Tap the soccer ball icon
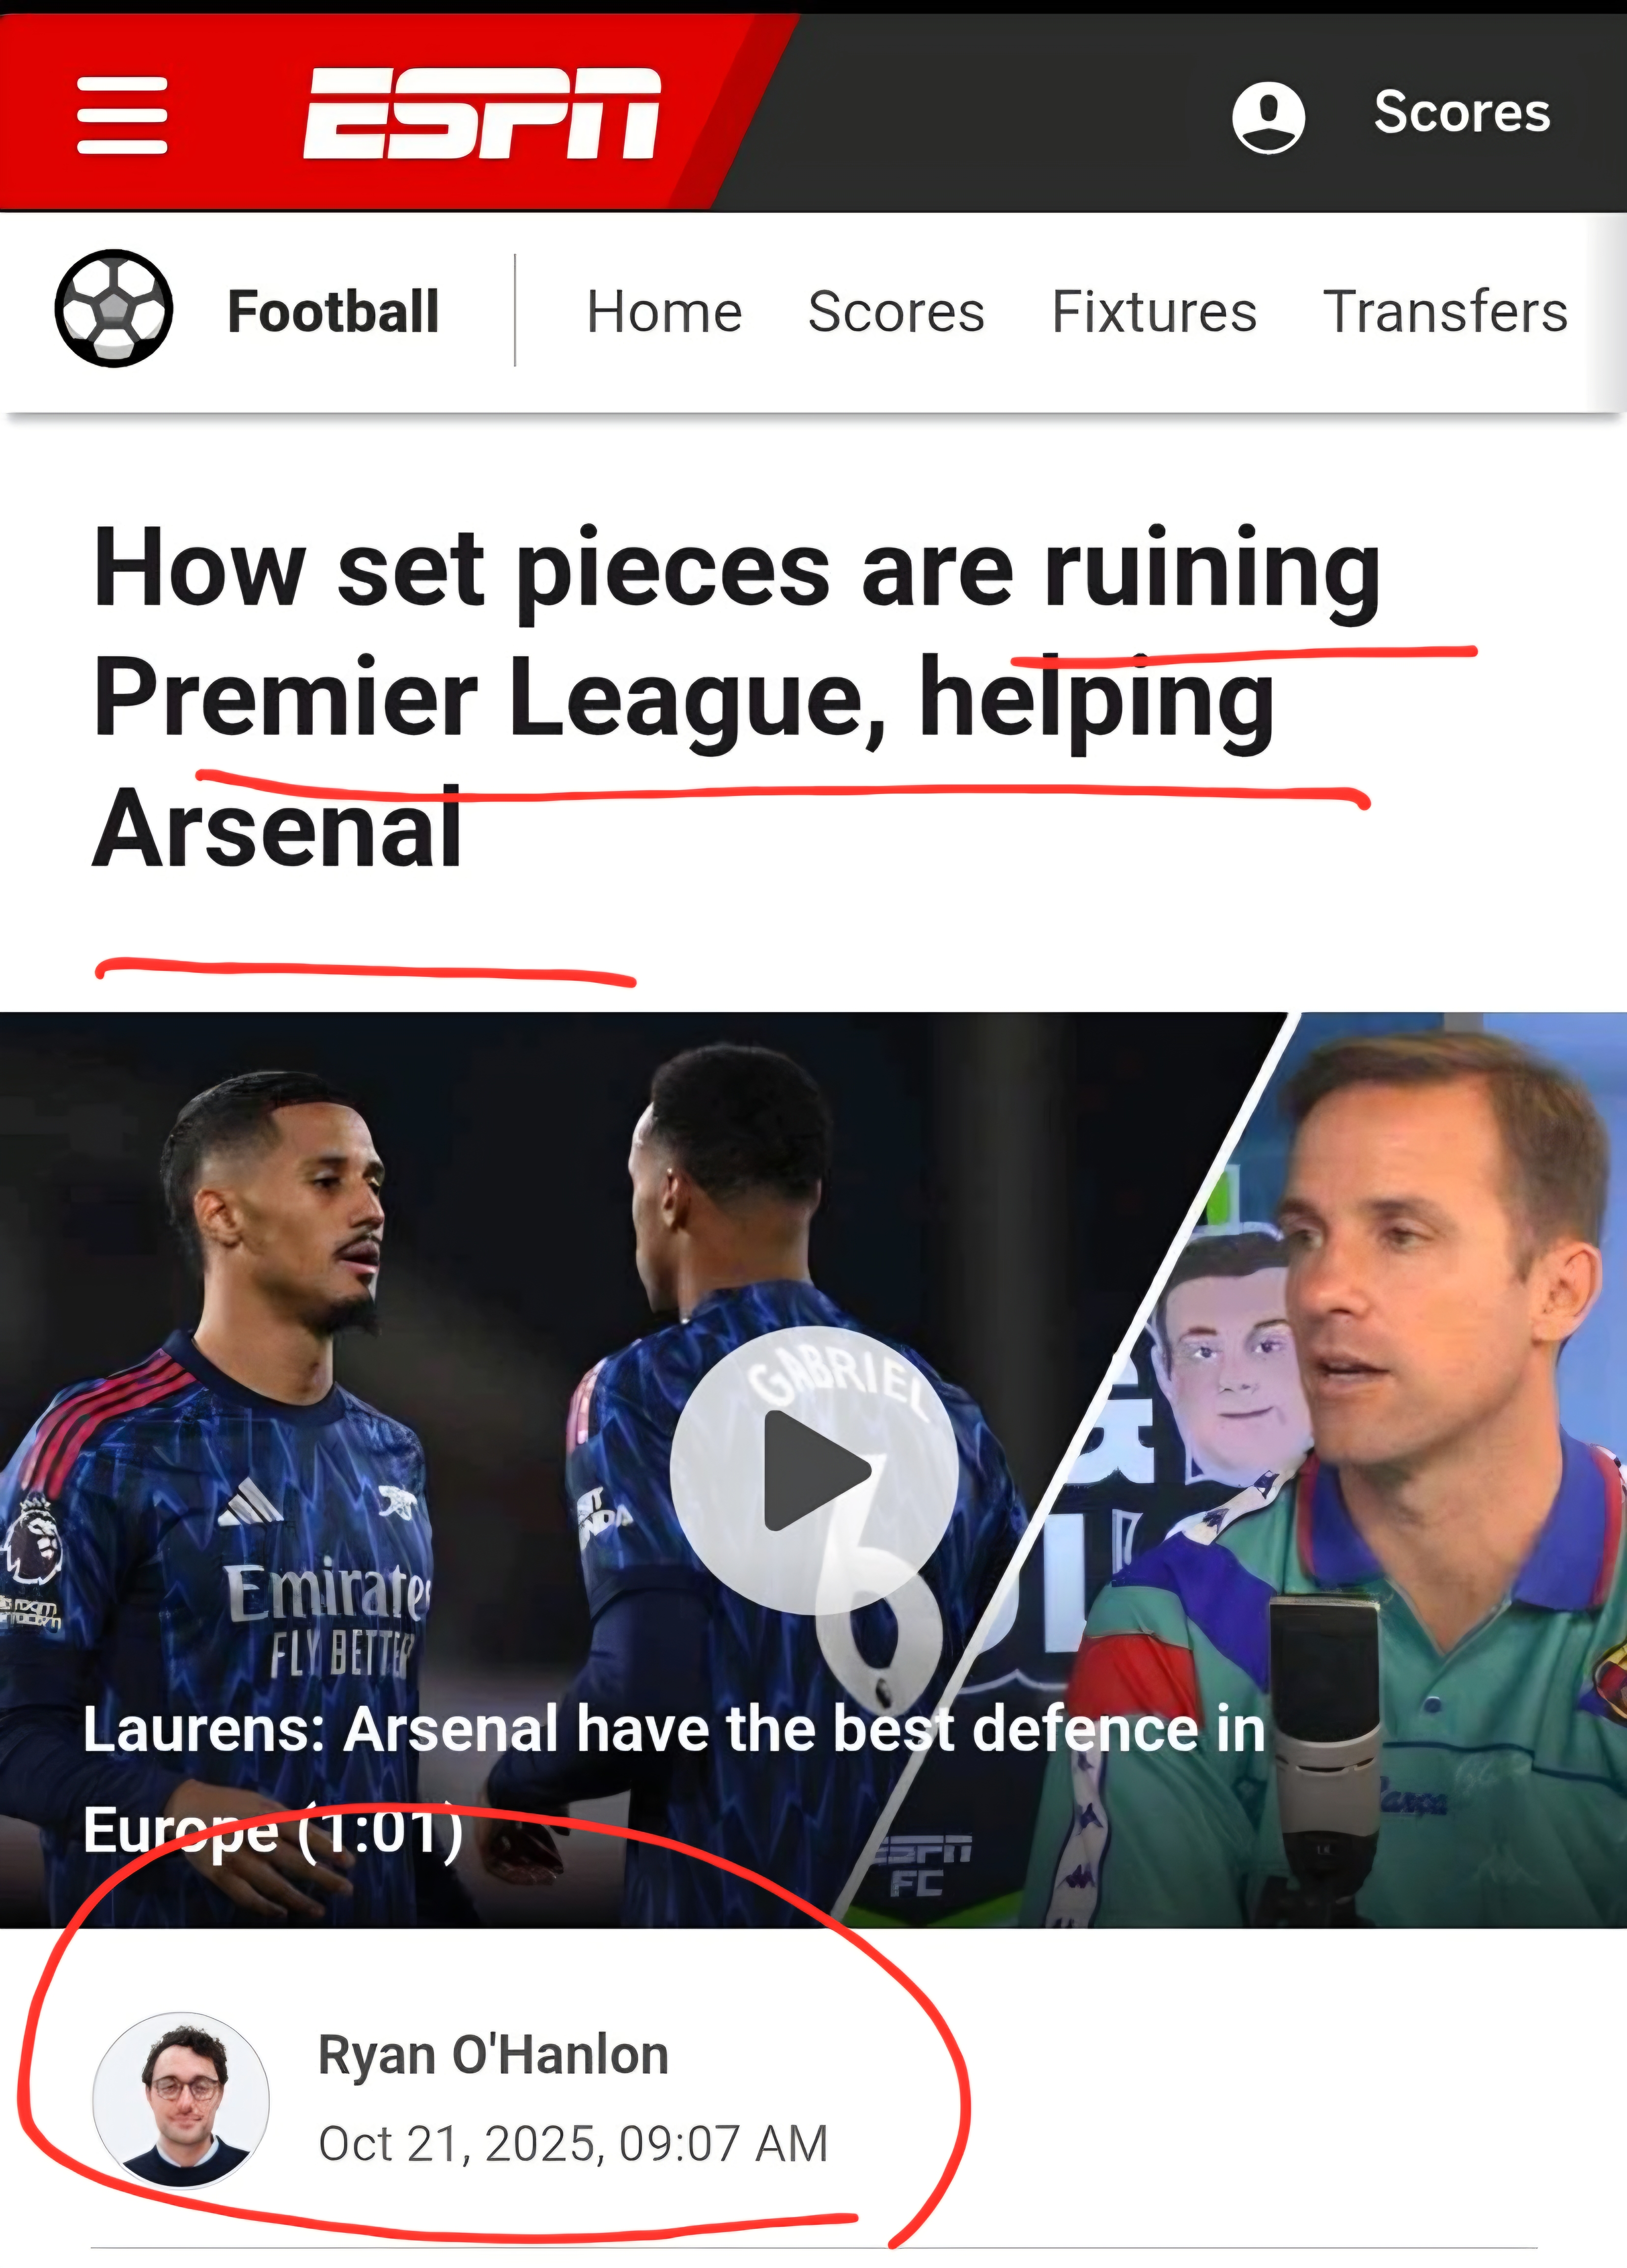The image size is (1627, 2268). (114, 309)
